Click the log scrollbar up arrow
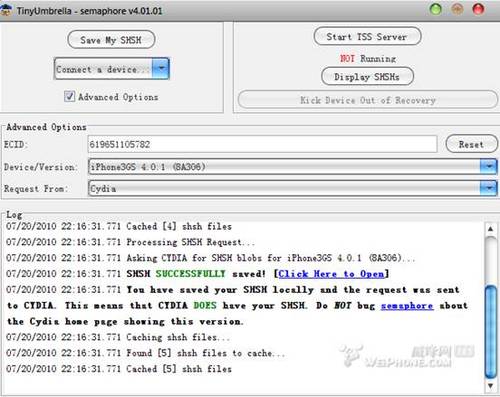 (490, 229)
